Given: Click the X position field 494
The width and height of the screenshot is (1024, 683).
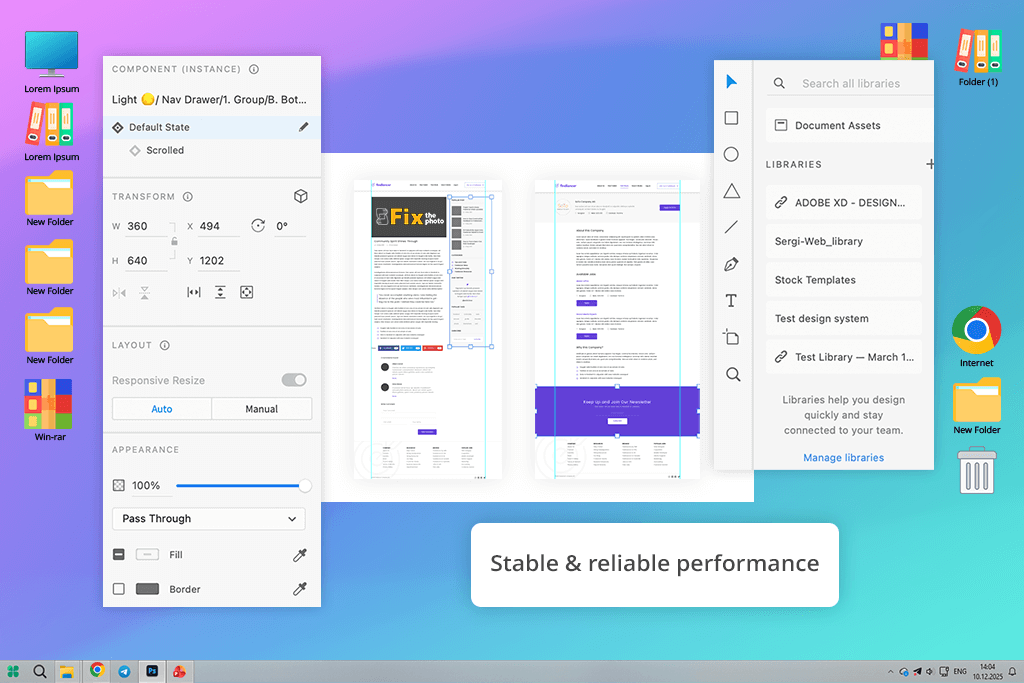Looking at the screenshot, I should click(219, 226).
